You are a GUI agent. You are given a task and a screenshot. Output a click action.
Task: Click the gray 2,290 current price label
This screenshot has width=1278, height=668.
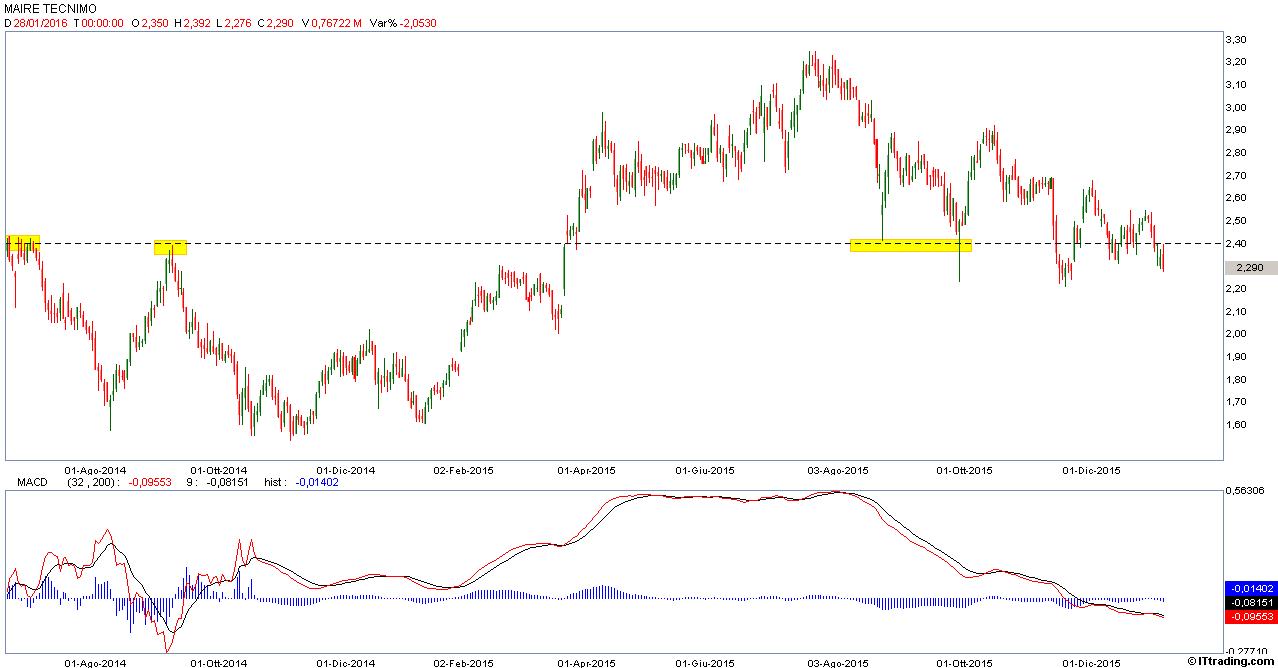click(1250, 268)
